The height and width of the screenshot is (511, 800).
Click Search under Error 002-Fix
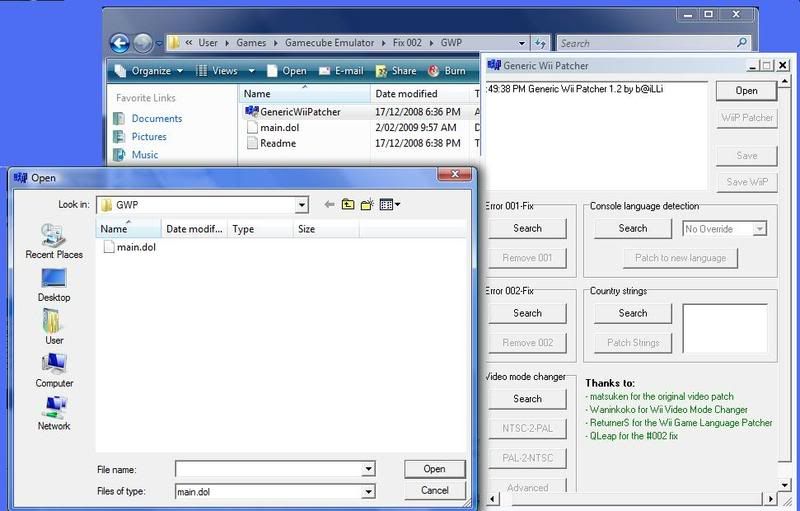click(x=527, y=313)
